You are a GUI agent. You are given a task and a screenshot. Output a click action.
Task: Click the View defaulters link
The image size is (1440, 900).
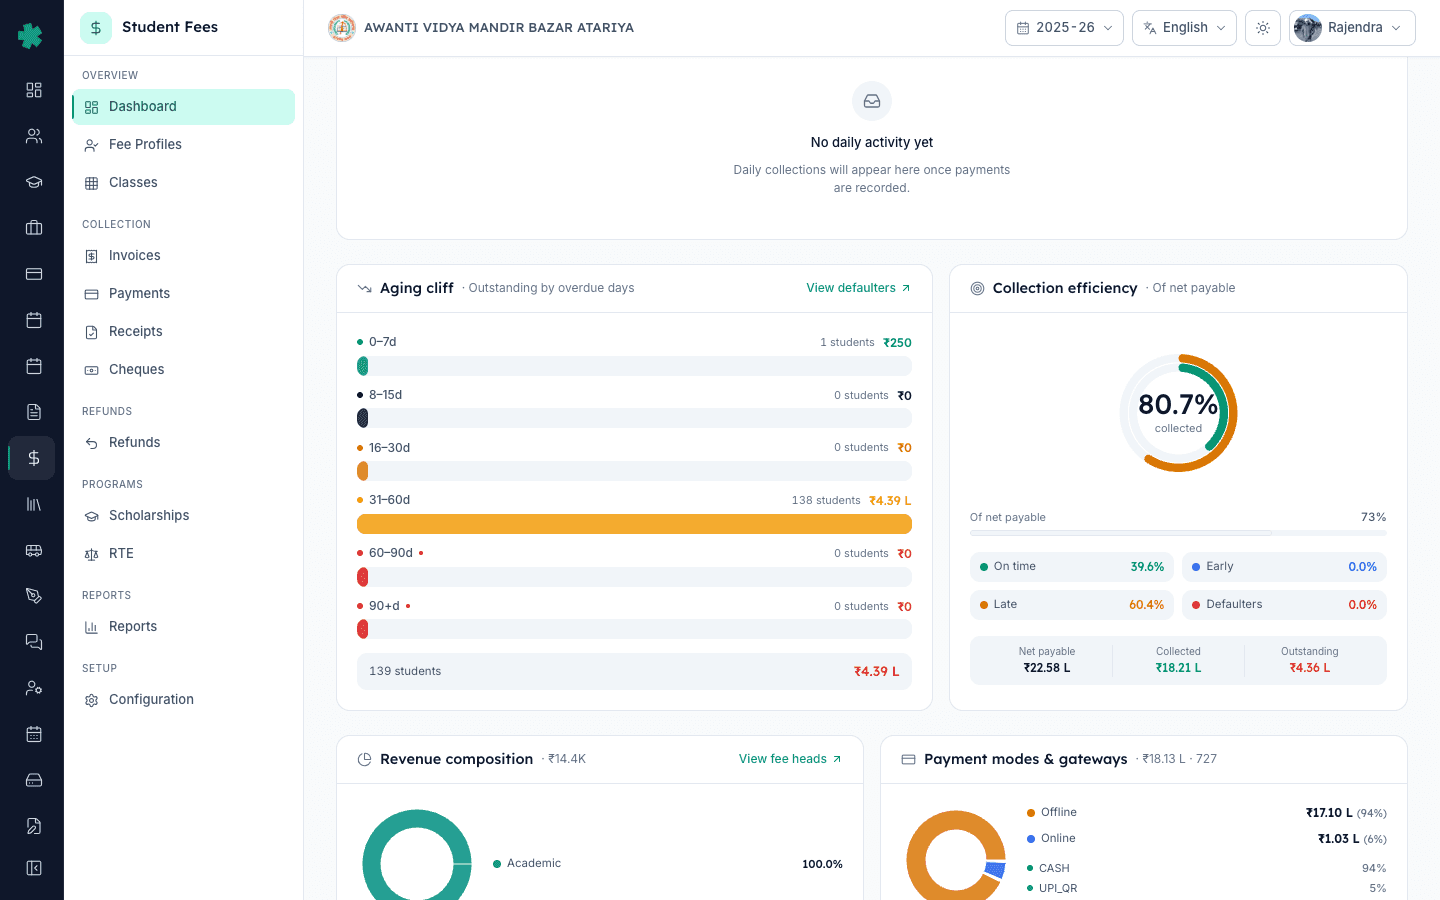point(858,288)
